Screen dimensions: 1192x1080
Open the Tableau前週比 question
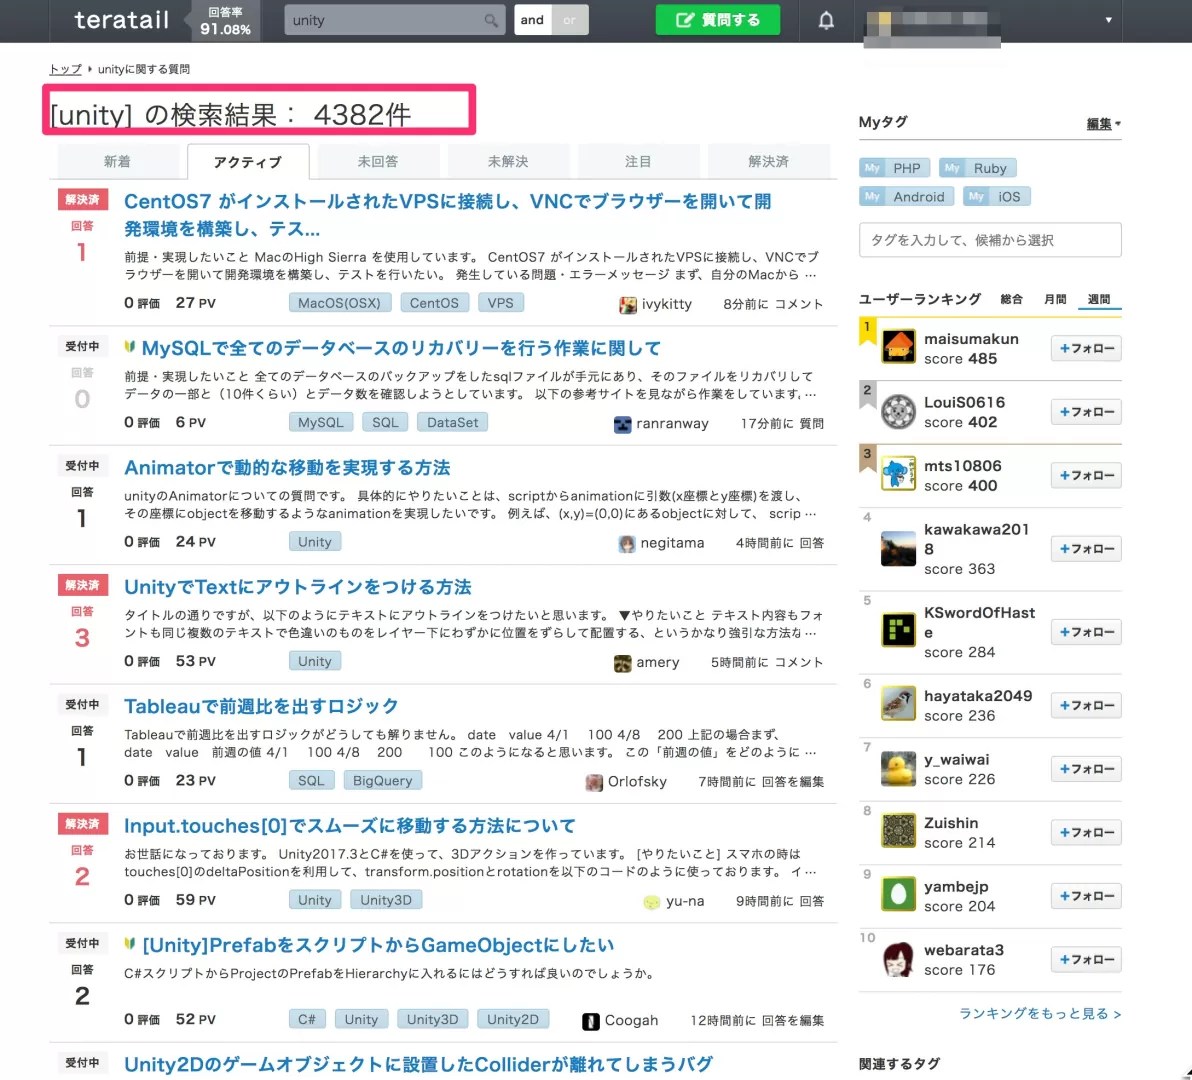261,706
